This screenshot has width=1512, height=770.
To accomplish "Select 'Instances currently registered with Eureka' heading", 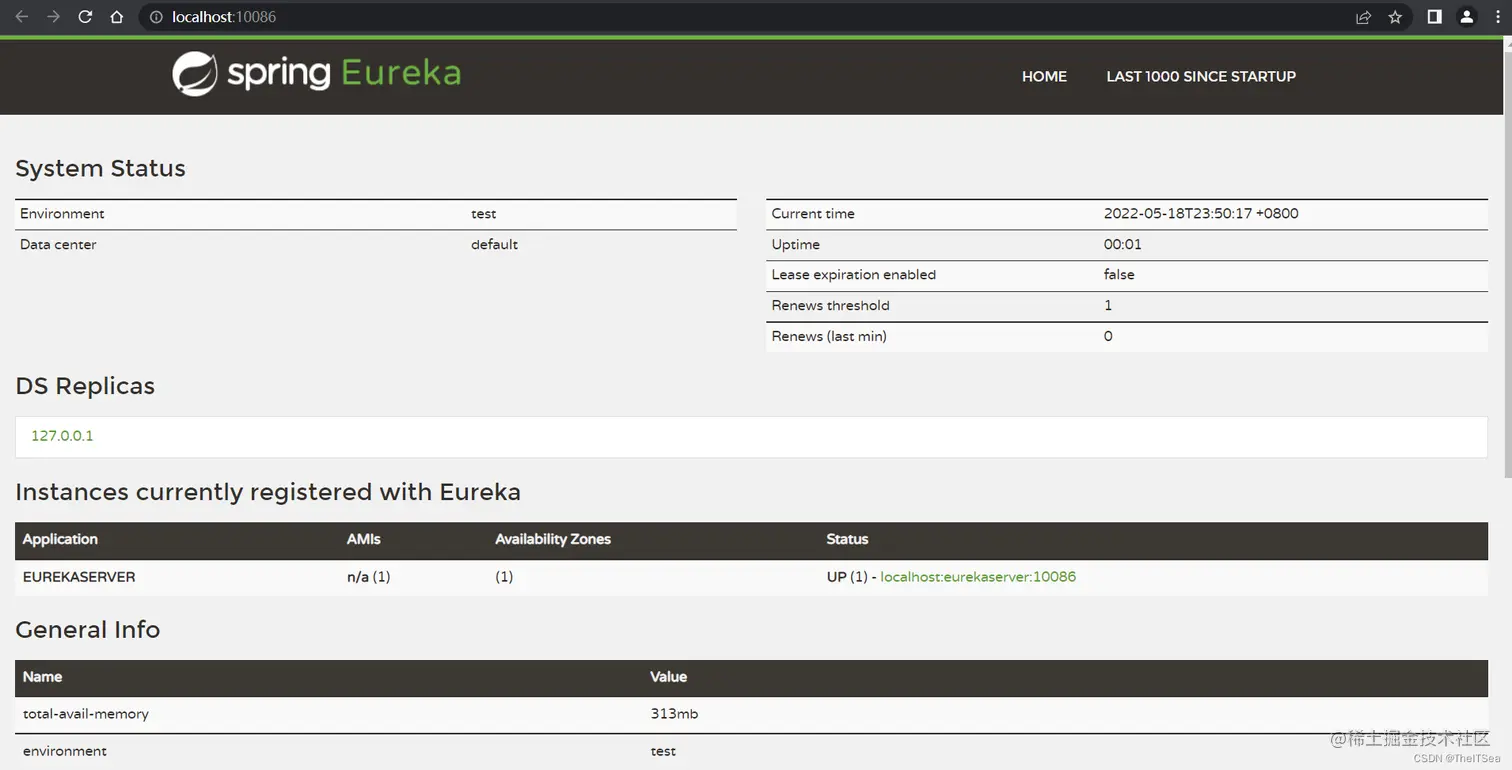I will (268, 492).
